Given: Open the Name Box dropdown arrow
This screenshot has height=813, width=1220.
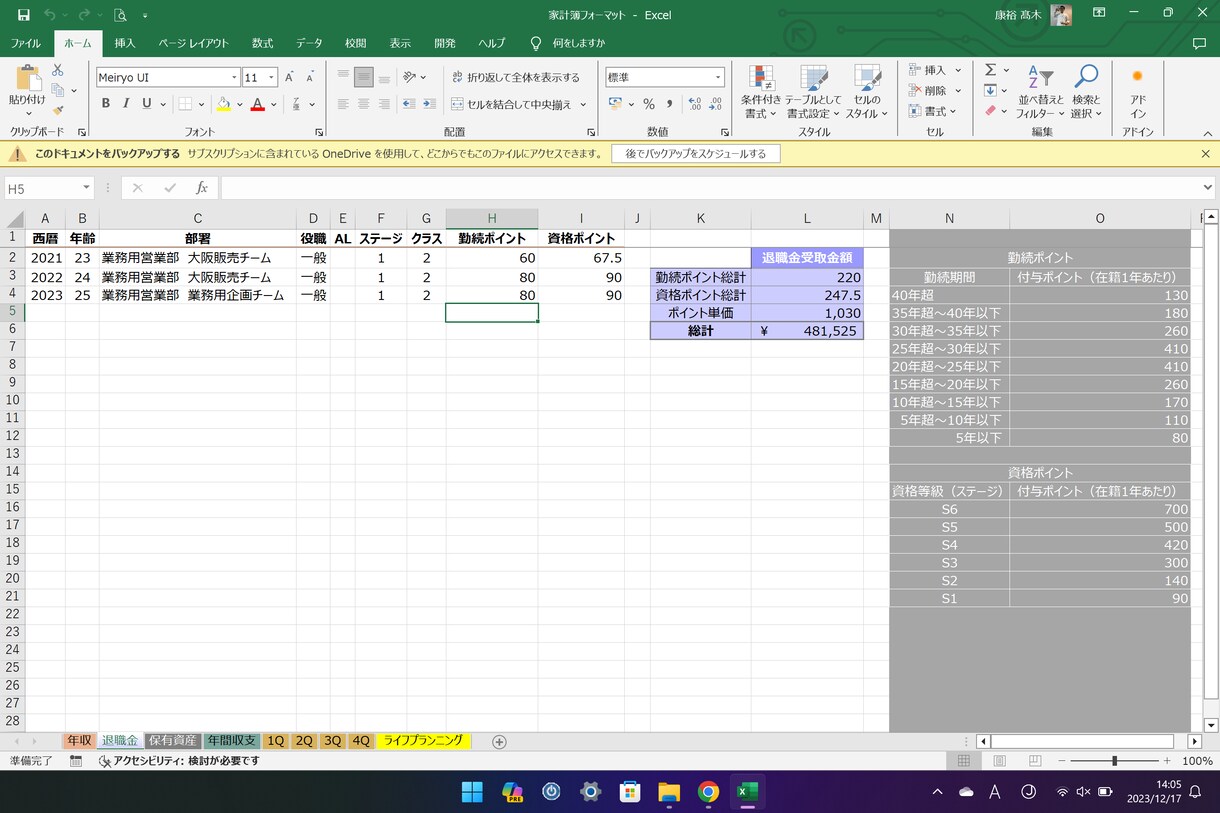Looking at the screenshot, I should pyautogui.click(x=86, y=188).
